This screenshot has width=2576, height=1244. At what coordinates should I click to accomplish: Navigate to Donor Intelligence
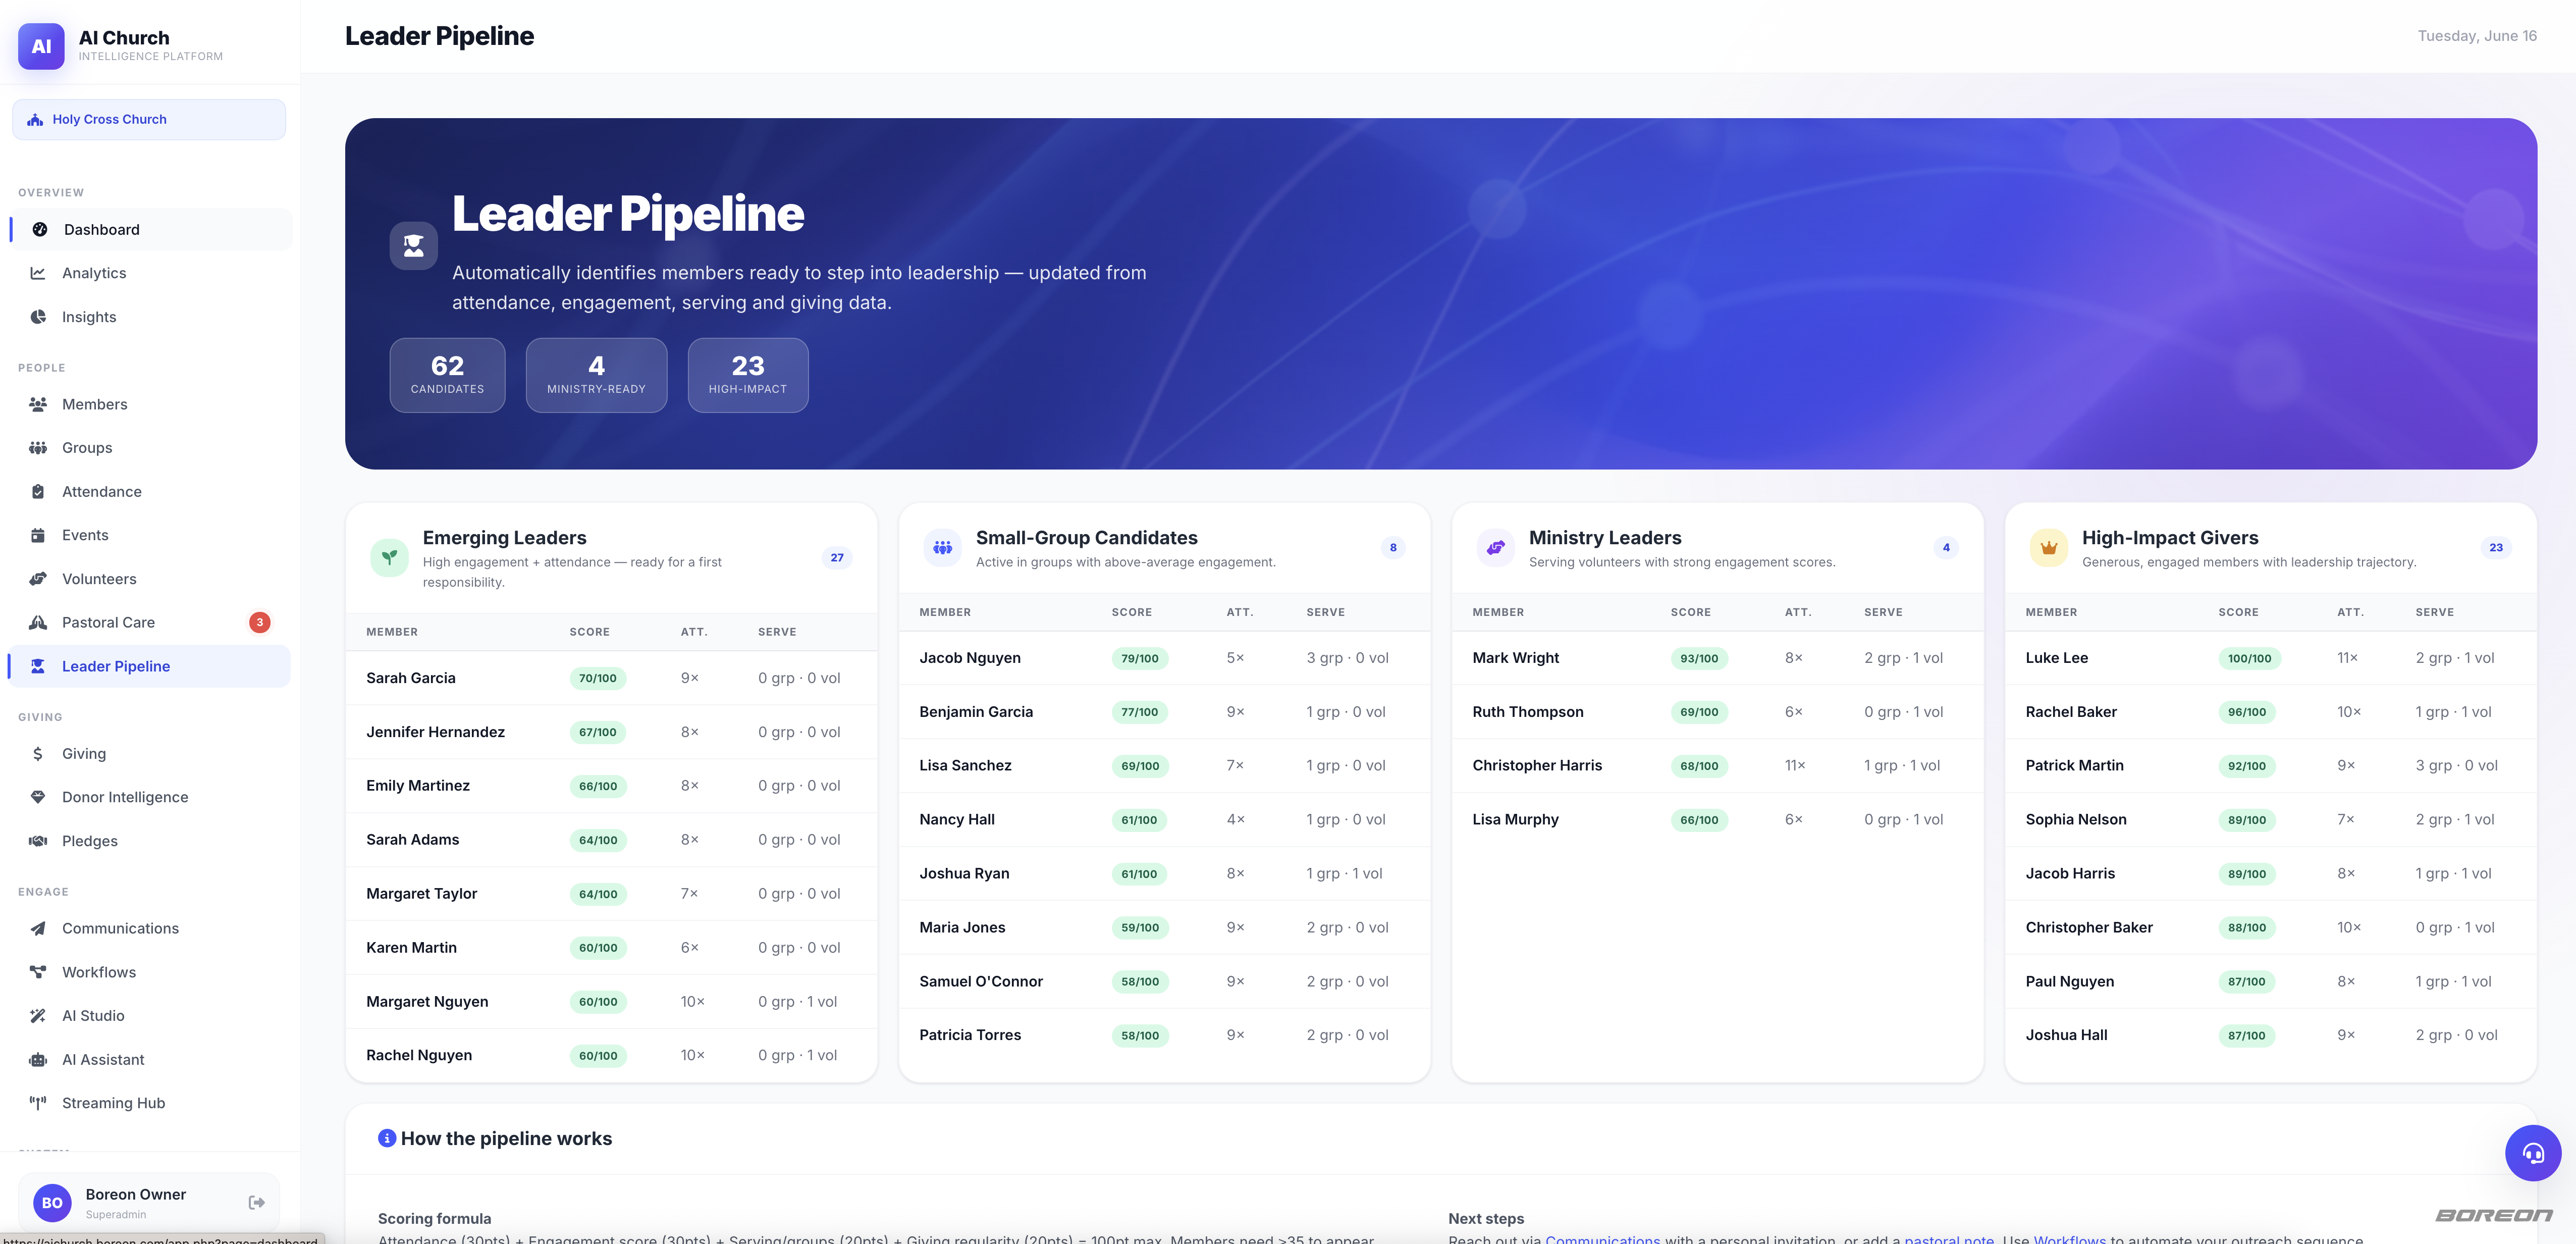(x=149, y=797)
